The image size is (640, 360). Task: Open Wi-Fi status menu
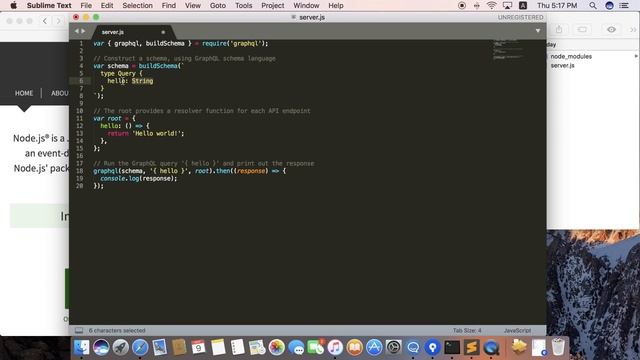(x=491, y=5)
